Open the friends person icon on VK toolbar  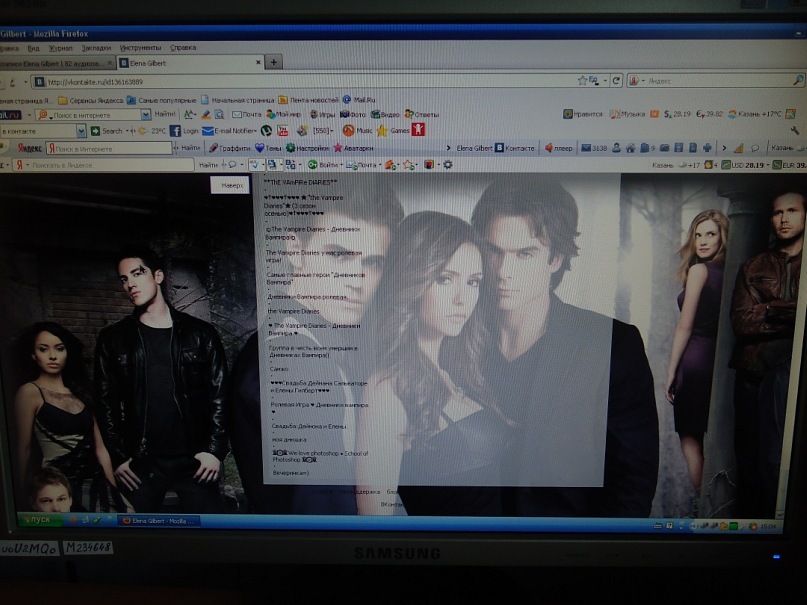(x=616, y=148)
